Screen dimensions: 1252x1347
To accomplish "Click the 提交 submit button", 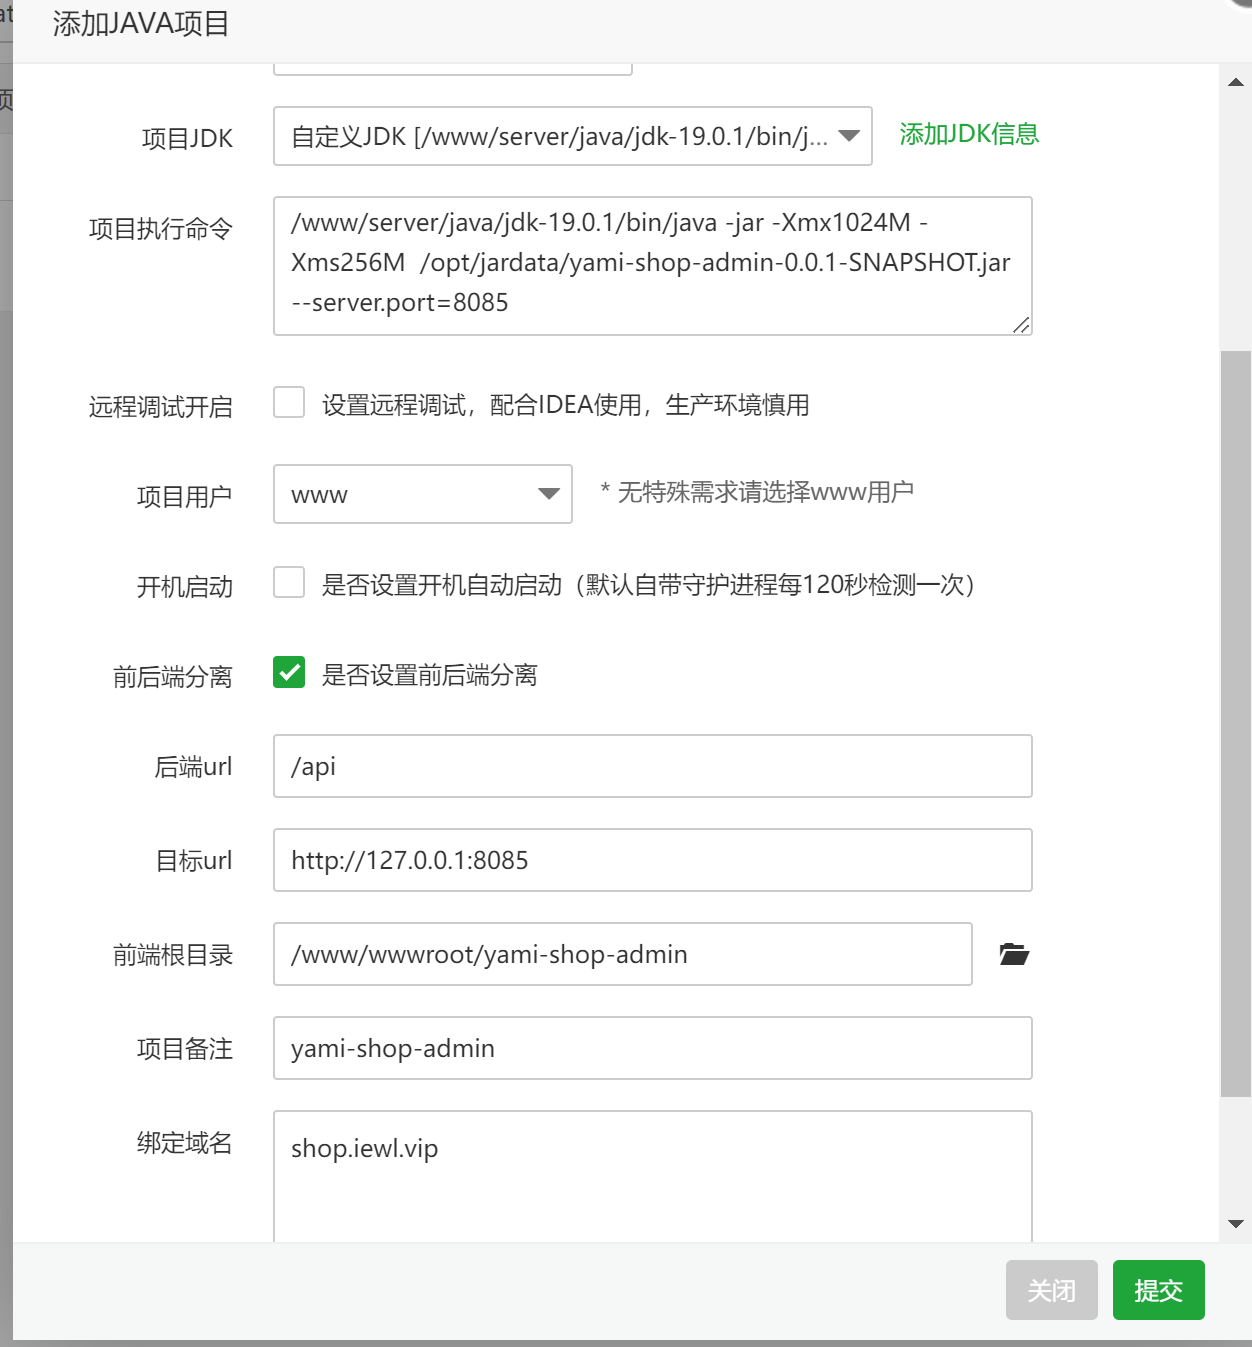I will coord(1159,1290).
